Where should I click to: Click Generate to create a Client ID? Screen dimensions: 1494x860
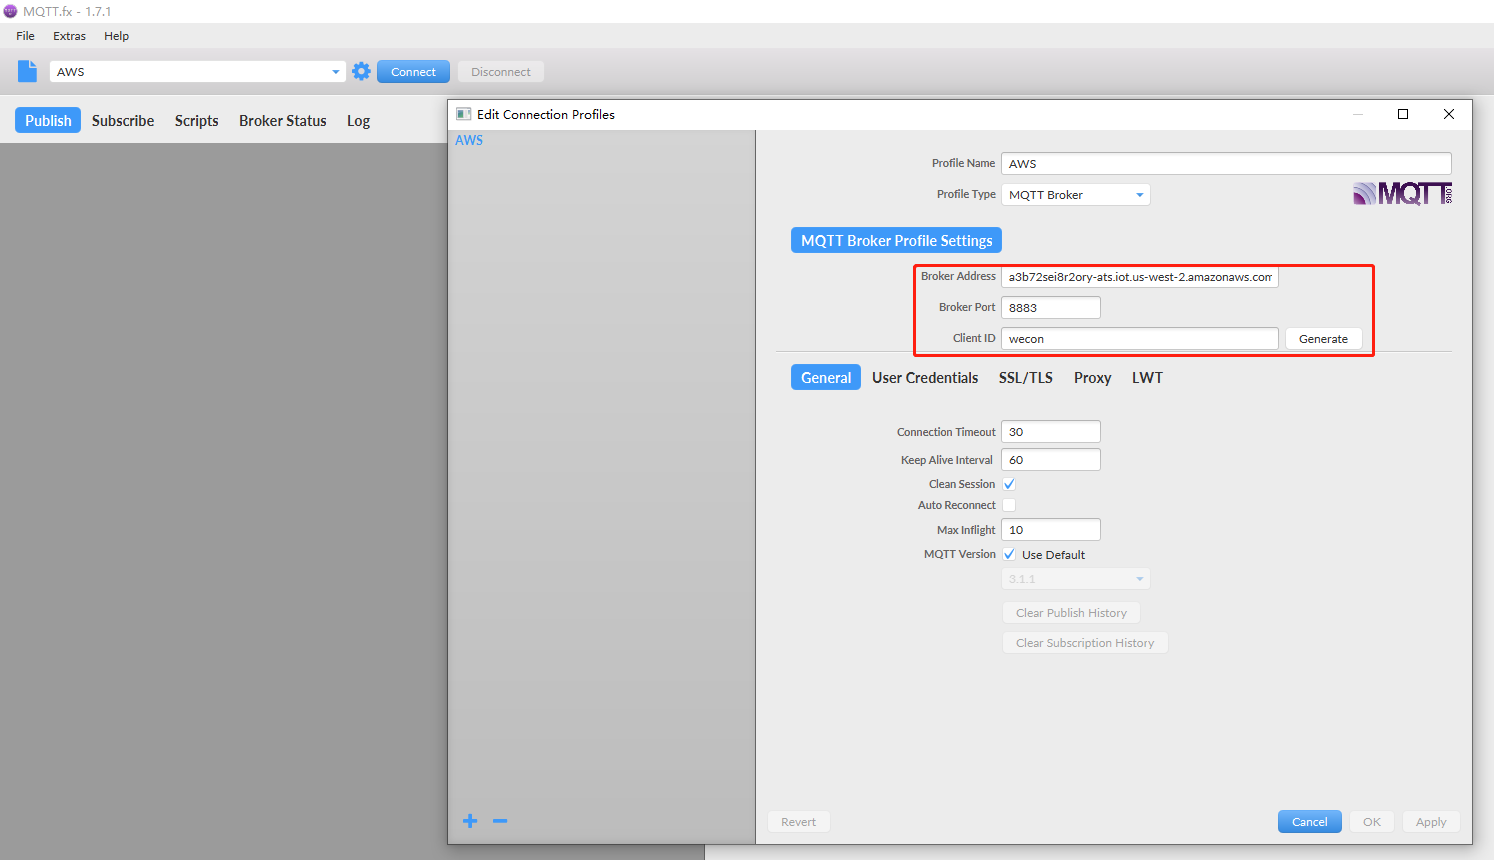tap(1322, 339)
